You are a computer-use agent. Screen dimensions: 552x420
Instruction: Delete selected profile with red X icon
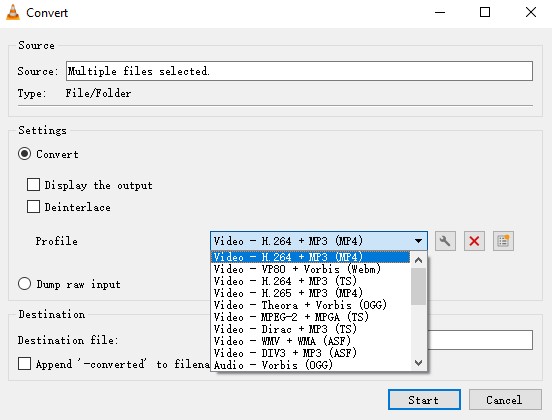click(474, 241)
